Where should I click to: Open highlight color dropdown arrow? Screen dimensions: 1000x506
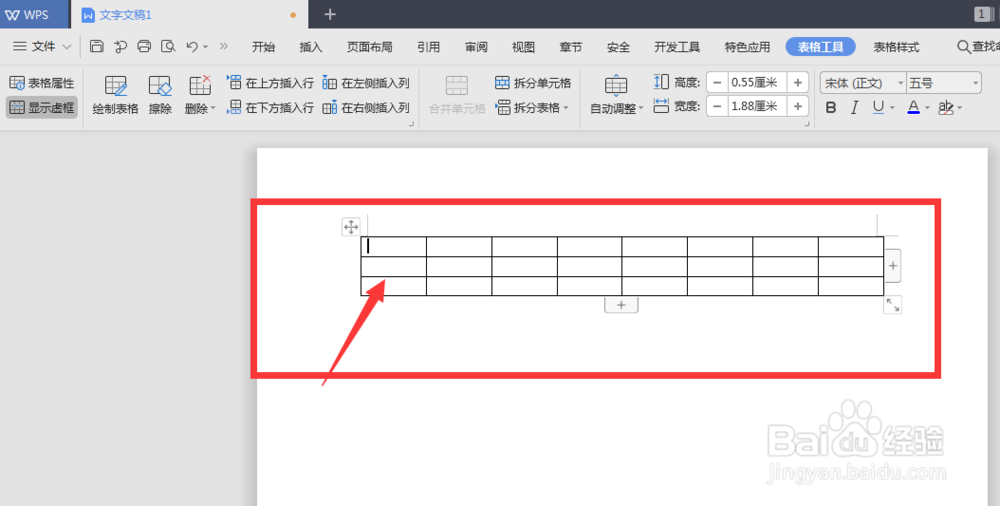tap(959, 108)
